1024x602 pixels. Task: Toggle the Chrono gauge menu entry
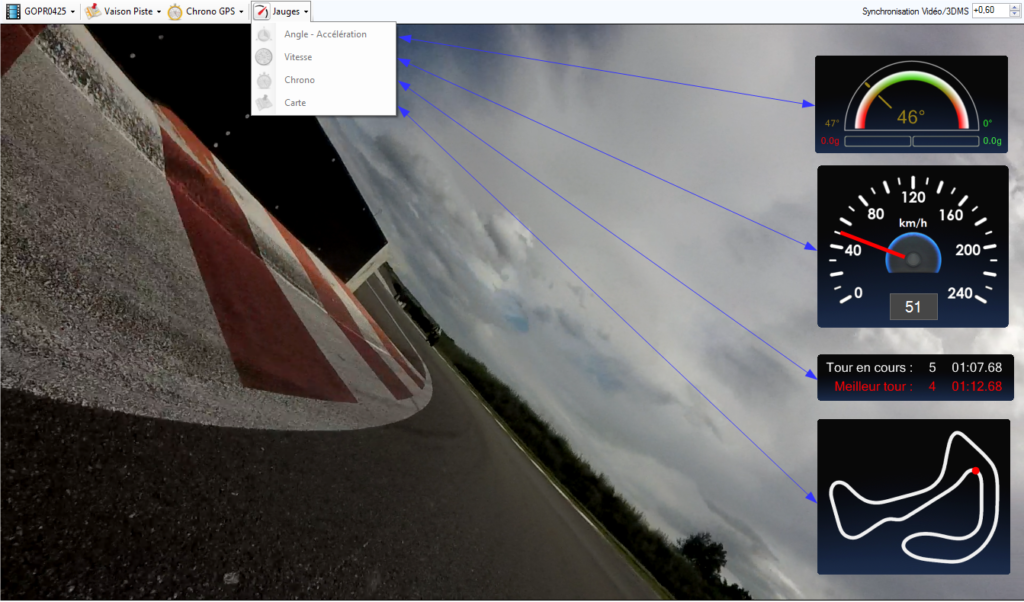[x=299, y=80]
